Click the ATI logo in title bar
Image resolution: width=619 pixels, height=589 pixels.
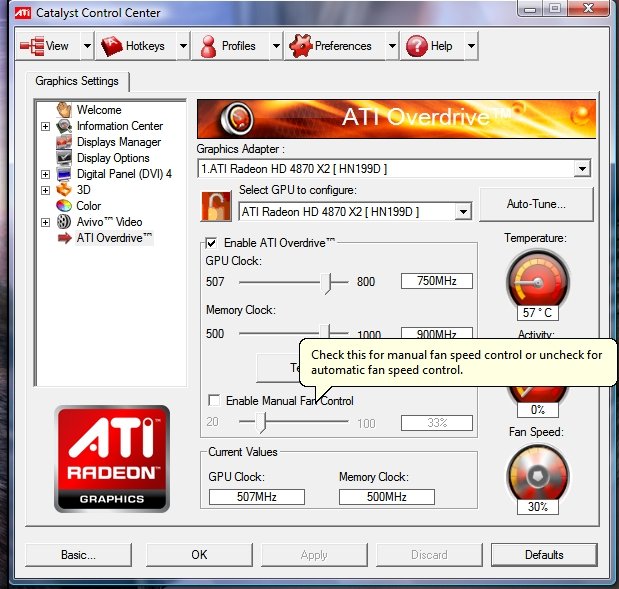[x=23, y=13]
